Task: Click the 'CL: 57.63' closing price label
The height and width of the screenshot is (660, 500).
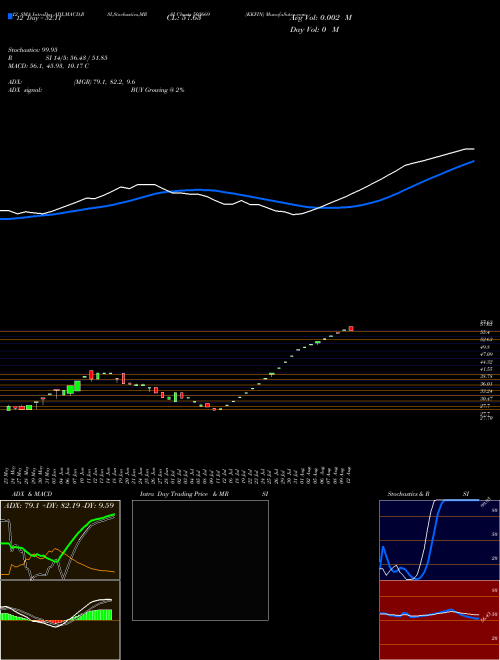Action: (184, 18)
